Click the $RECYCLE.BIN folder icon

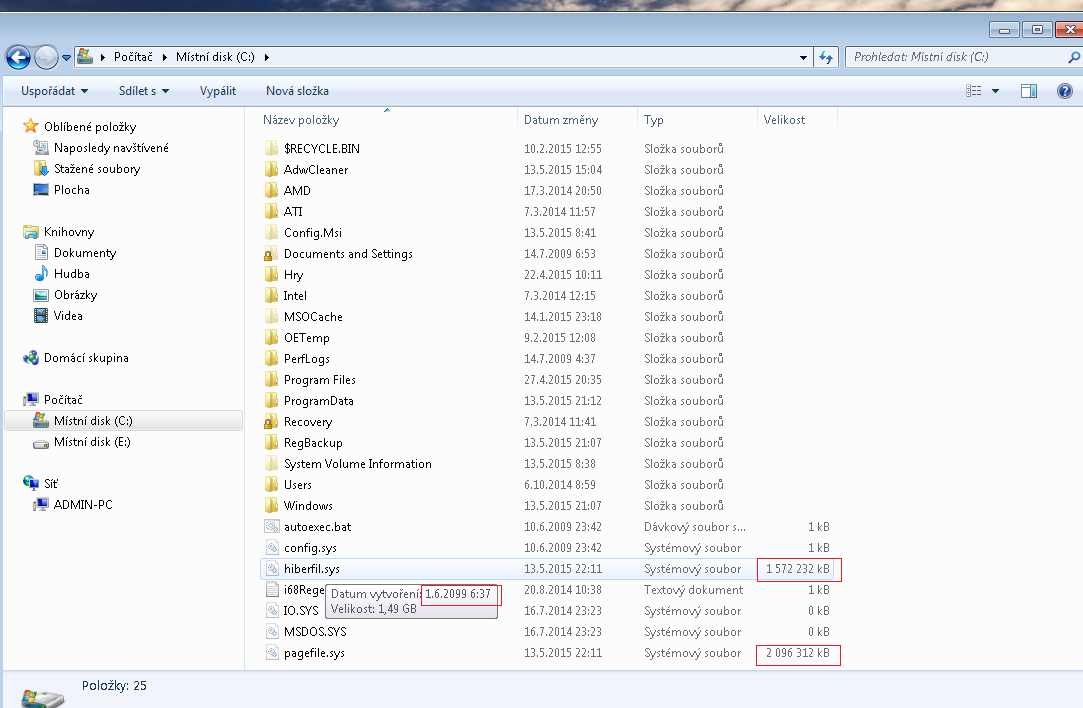tap(271, 149)
